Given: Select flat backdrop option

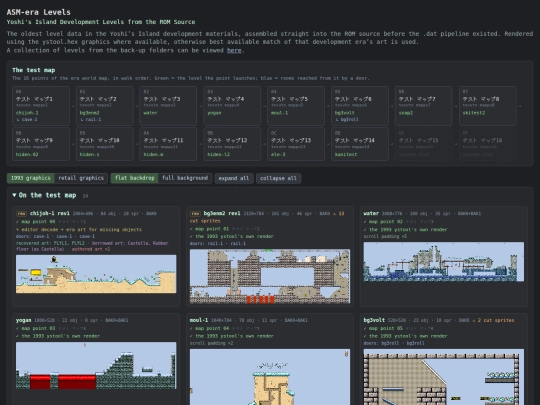Looking at the screenshot, I should click(134, 178).
